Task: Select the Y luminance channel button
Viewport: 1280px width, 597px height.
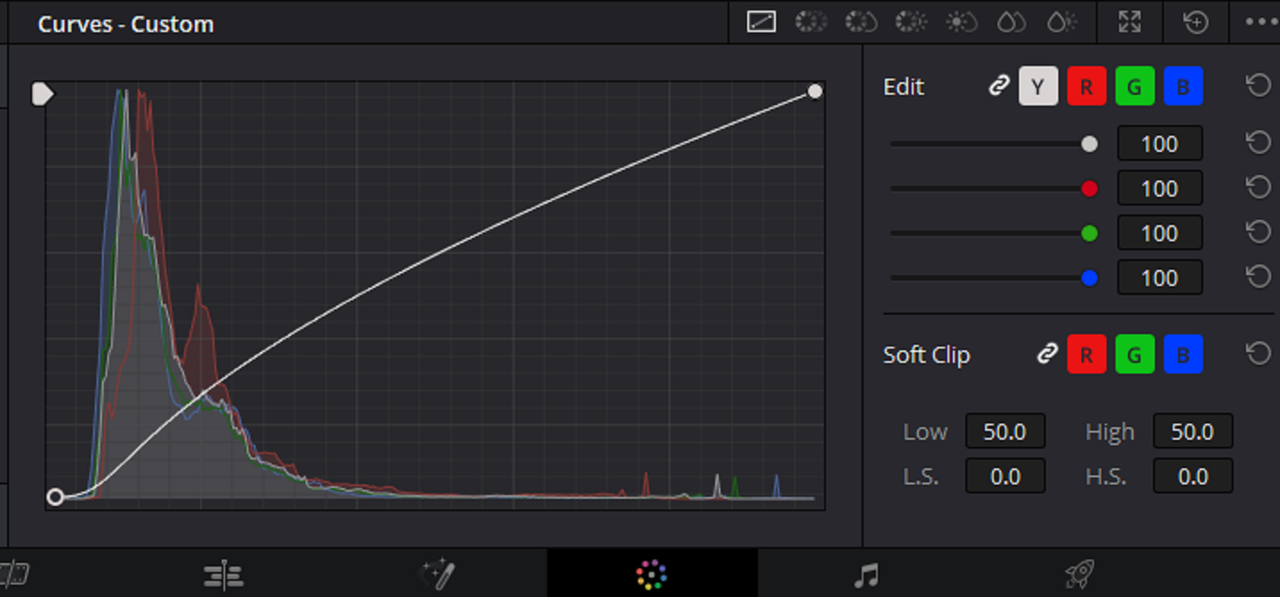Action: [1038, 87]
